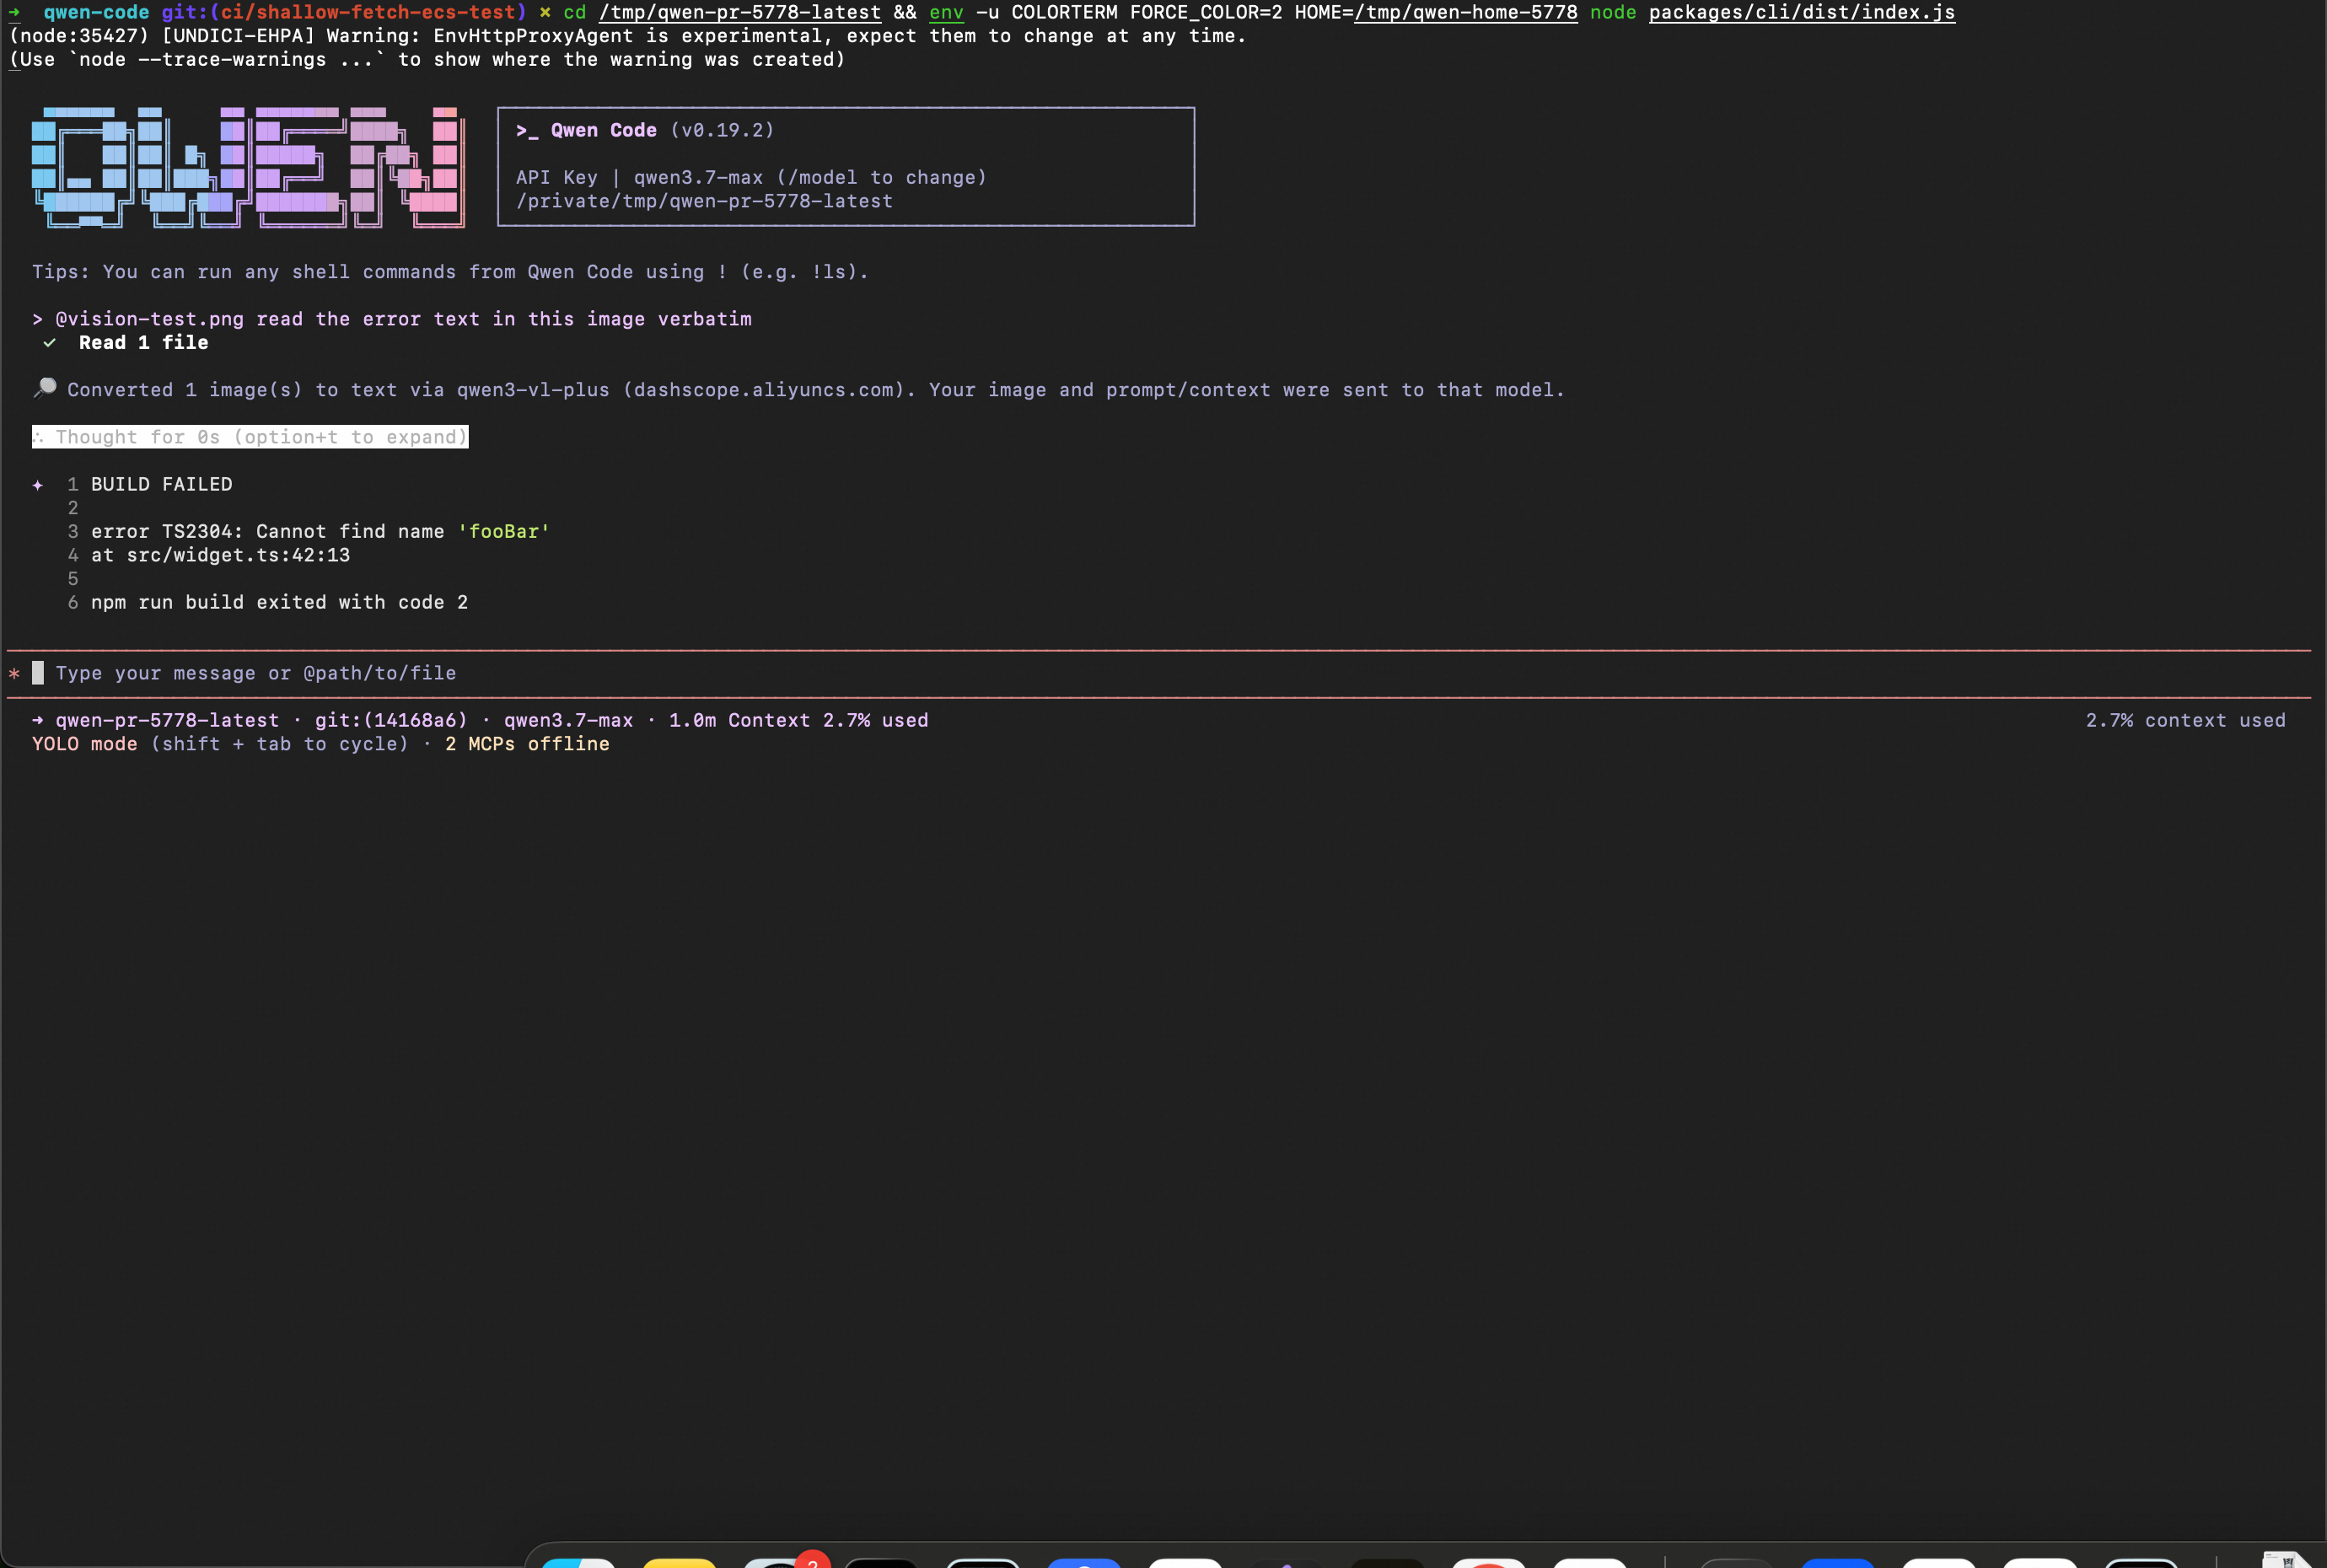Click the magnifier icon before 'Converted 1 image(s)'

(45, 388)
